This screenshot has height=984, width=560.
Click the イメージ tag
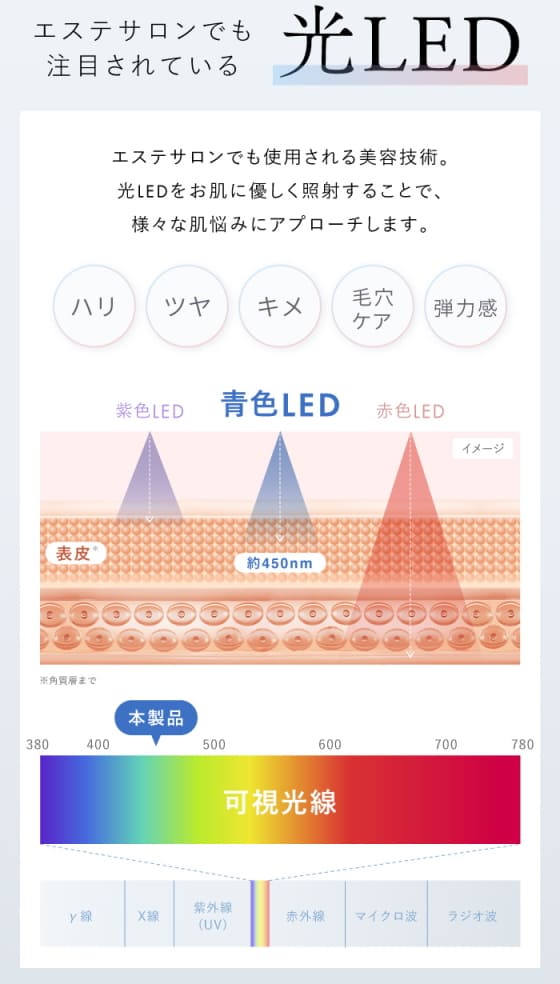(x=483, y=448)
